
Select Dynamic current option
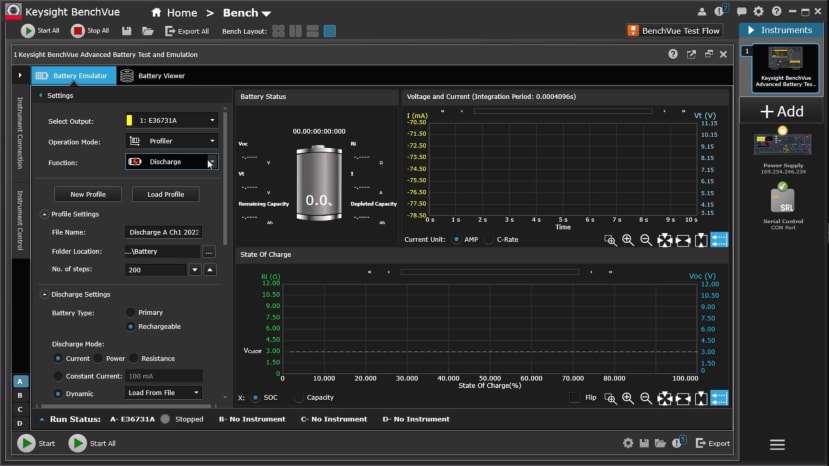[58, 394]
